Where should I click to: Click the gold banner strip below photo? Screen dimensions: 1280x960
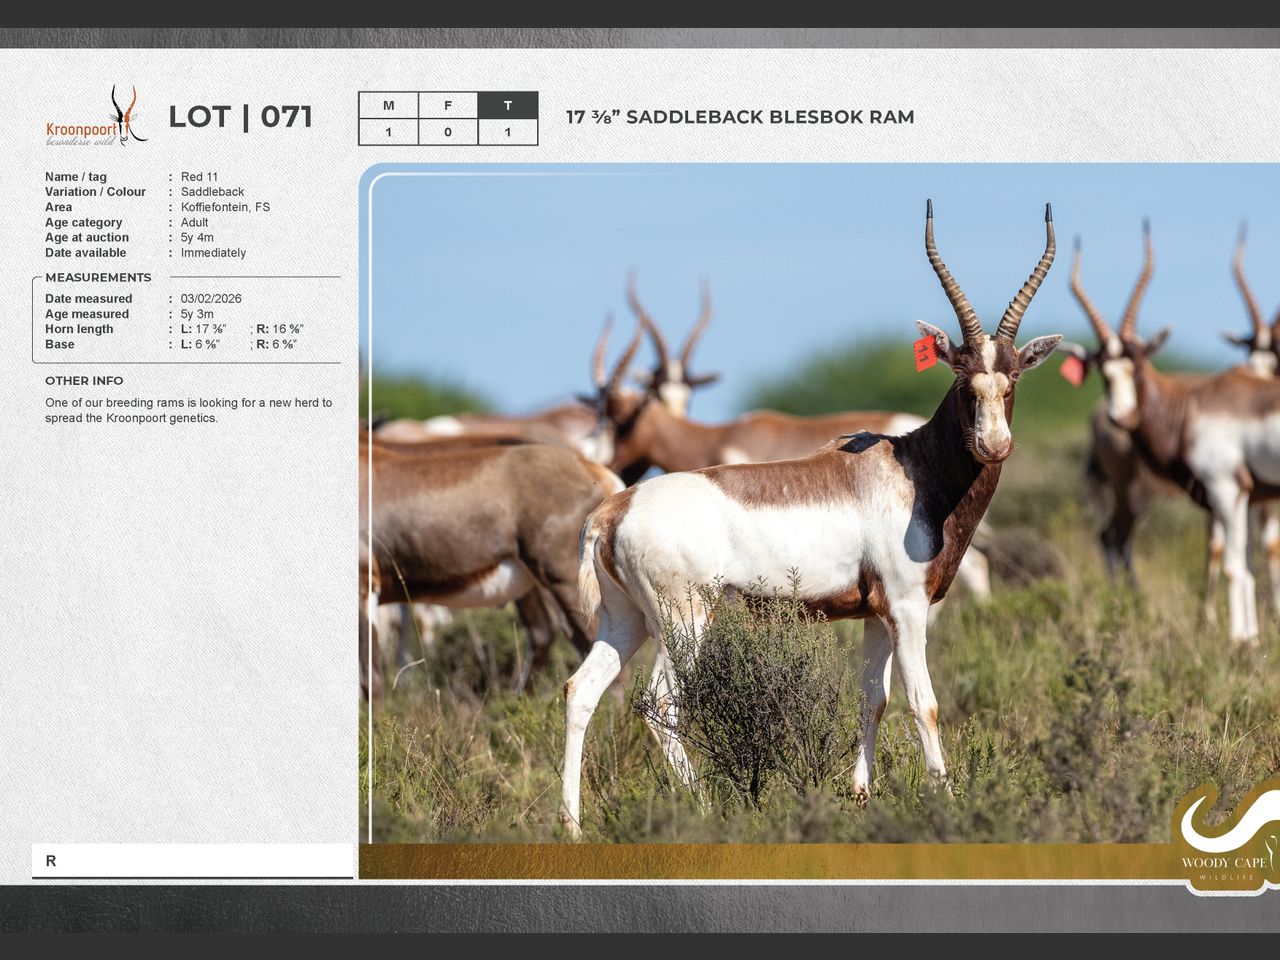click(760, 861)
